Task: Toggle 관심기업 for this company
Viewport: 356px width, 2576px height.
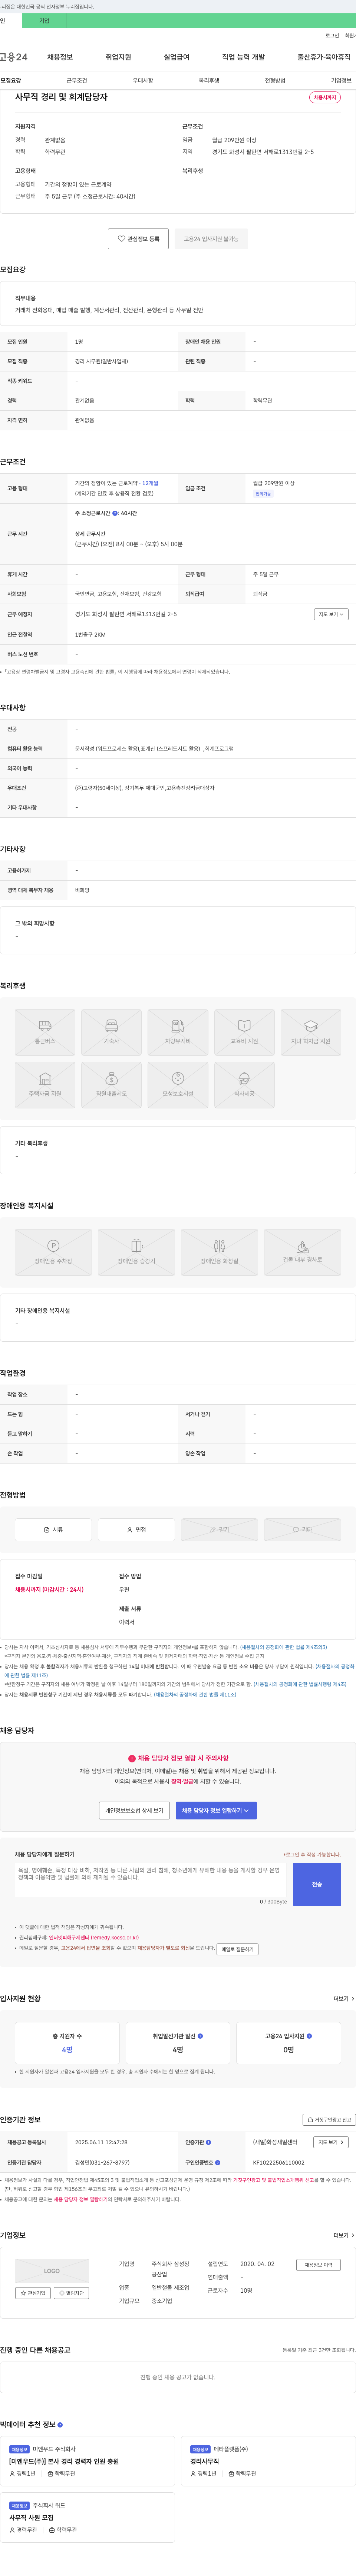Action: click(x=33, y=2293)
